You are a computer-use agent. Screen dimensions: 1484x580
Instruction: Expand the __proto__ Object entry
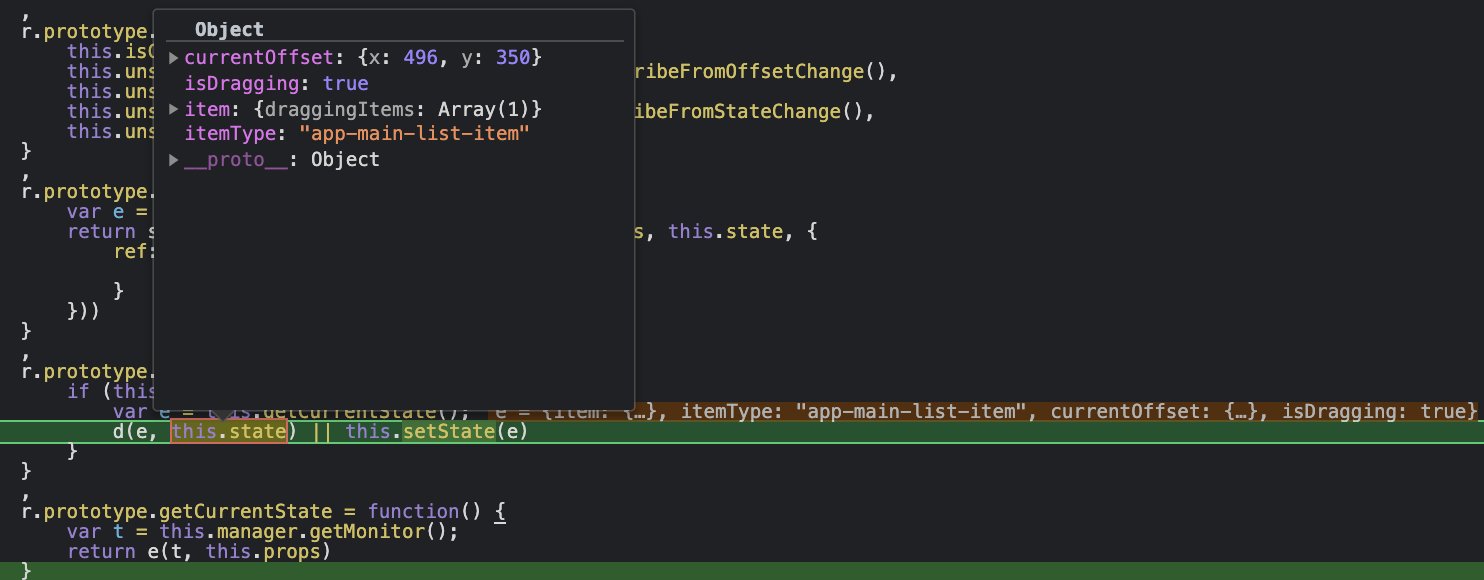[x=173, y=159]
